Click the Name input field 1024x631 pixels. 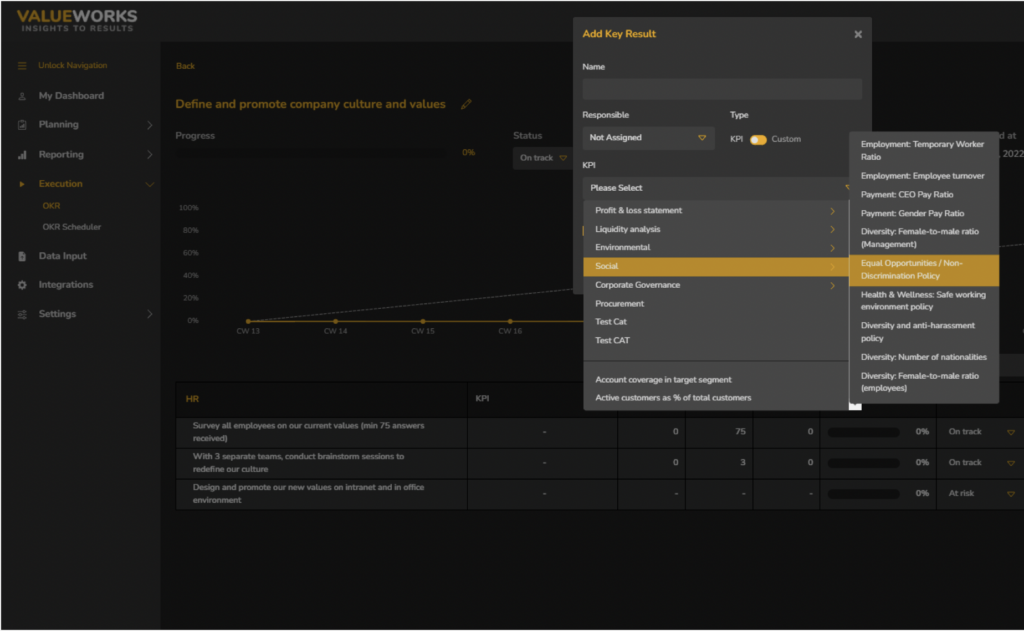(x=722, y=89)
